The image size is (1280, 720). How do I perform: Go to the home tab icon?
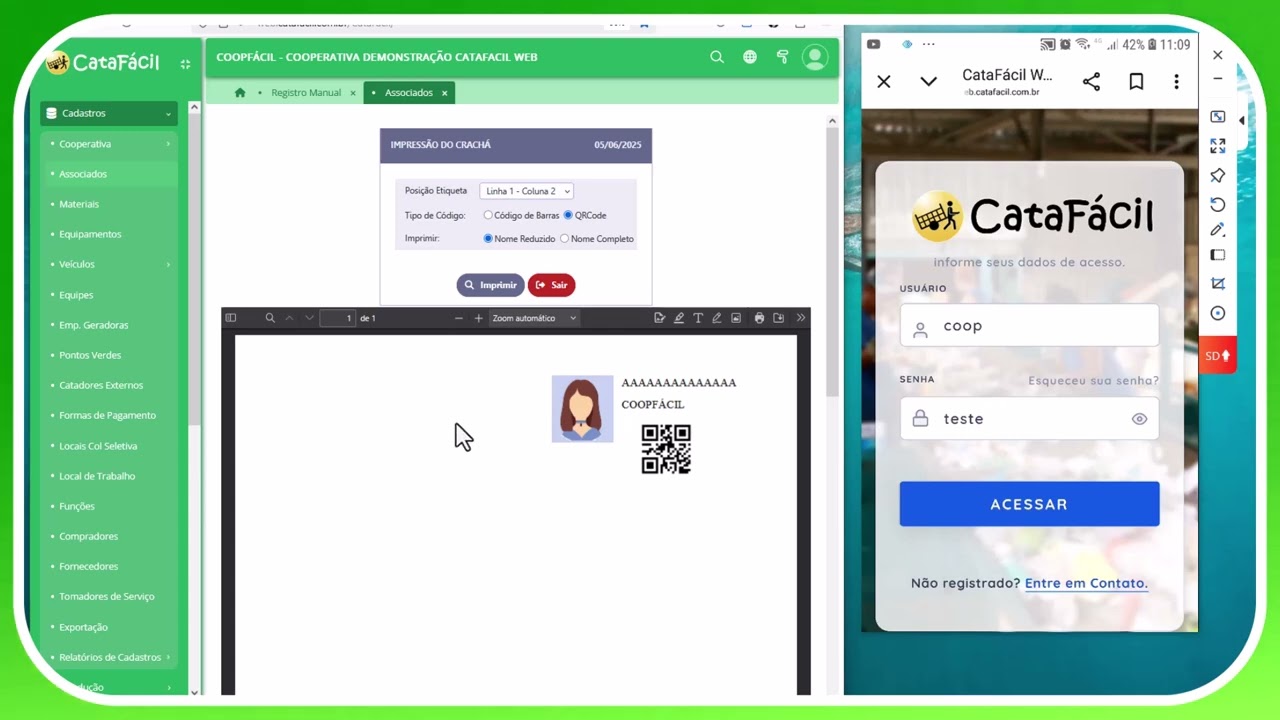[x=240, y=93]
